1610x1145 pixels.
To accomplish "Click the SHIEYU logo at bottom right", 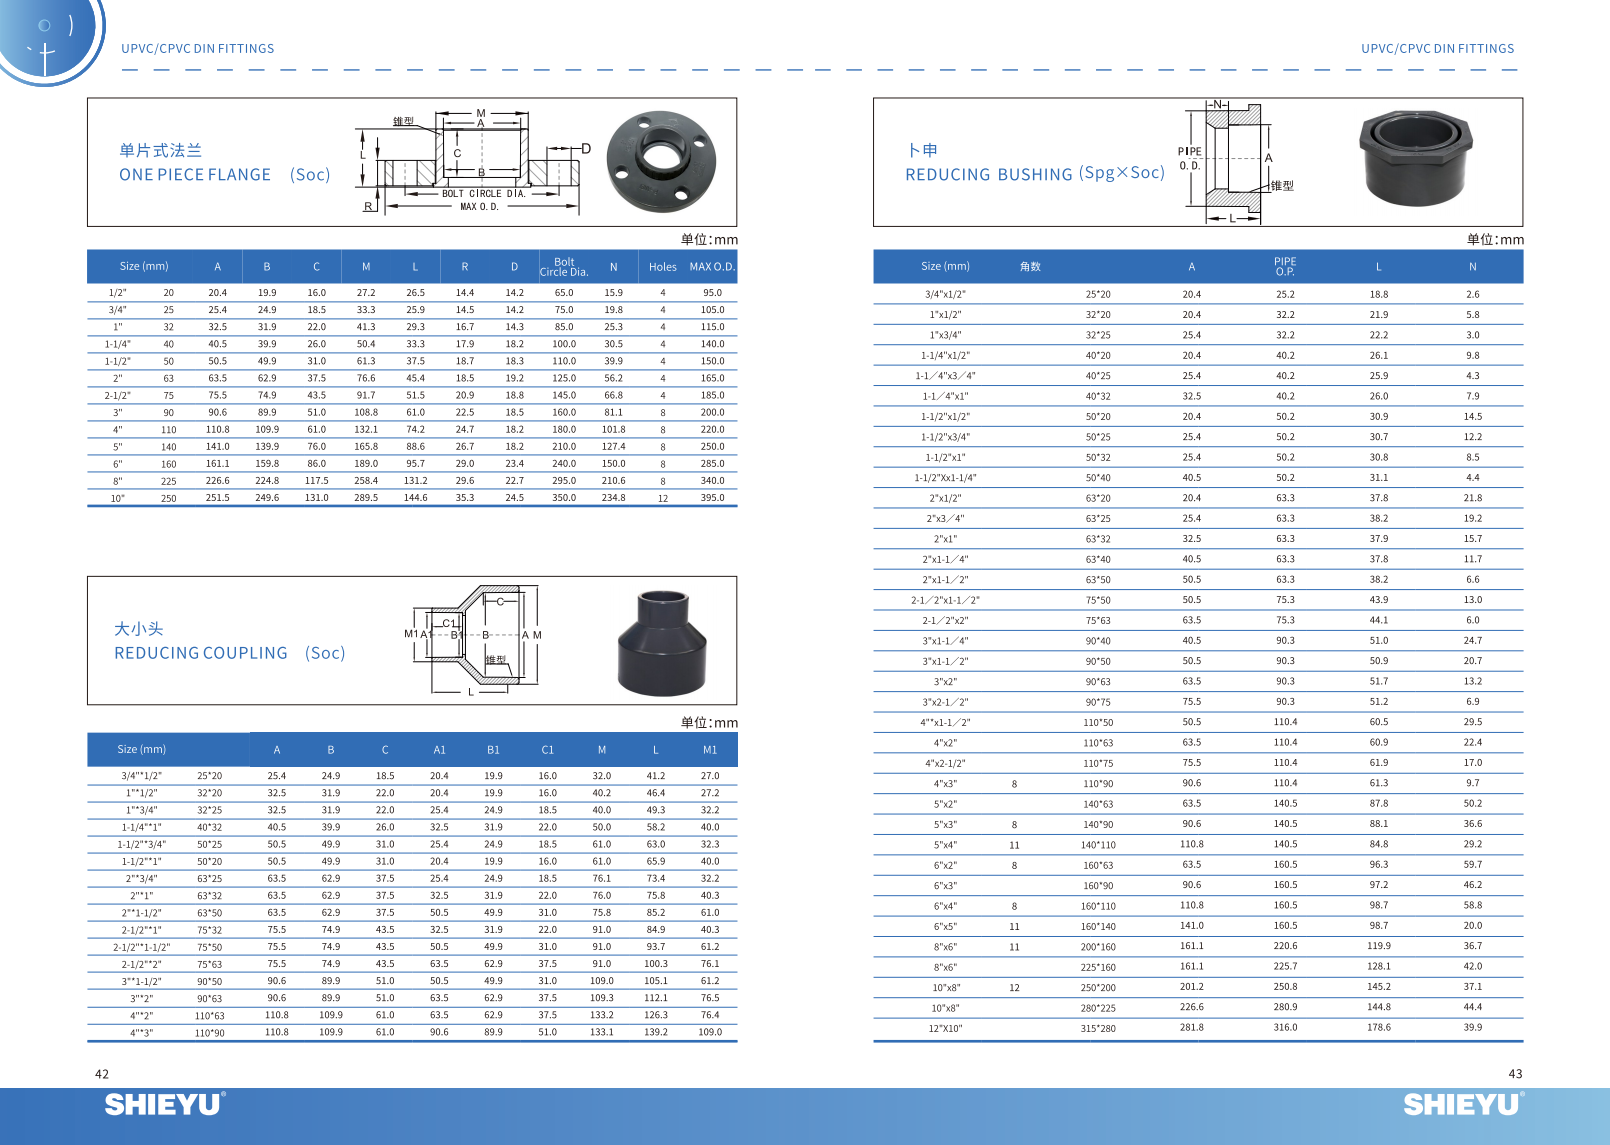I will click(1462, 1104).
